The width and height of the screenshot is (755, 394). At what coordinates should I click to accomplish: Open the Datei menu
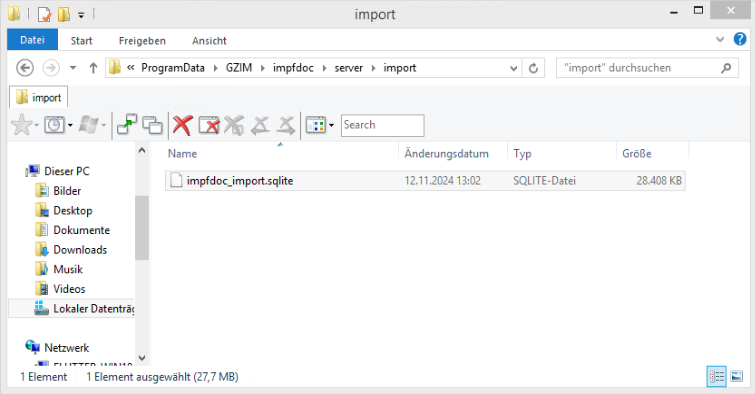click(x=32, y=40)
